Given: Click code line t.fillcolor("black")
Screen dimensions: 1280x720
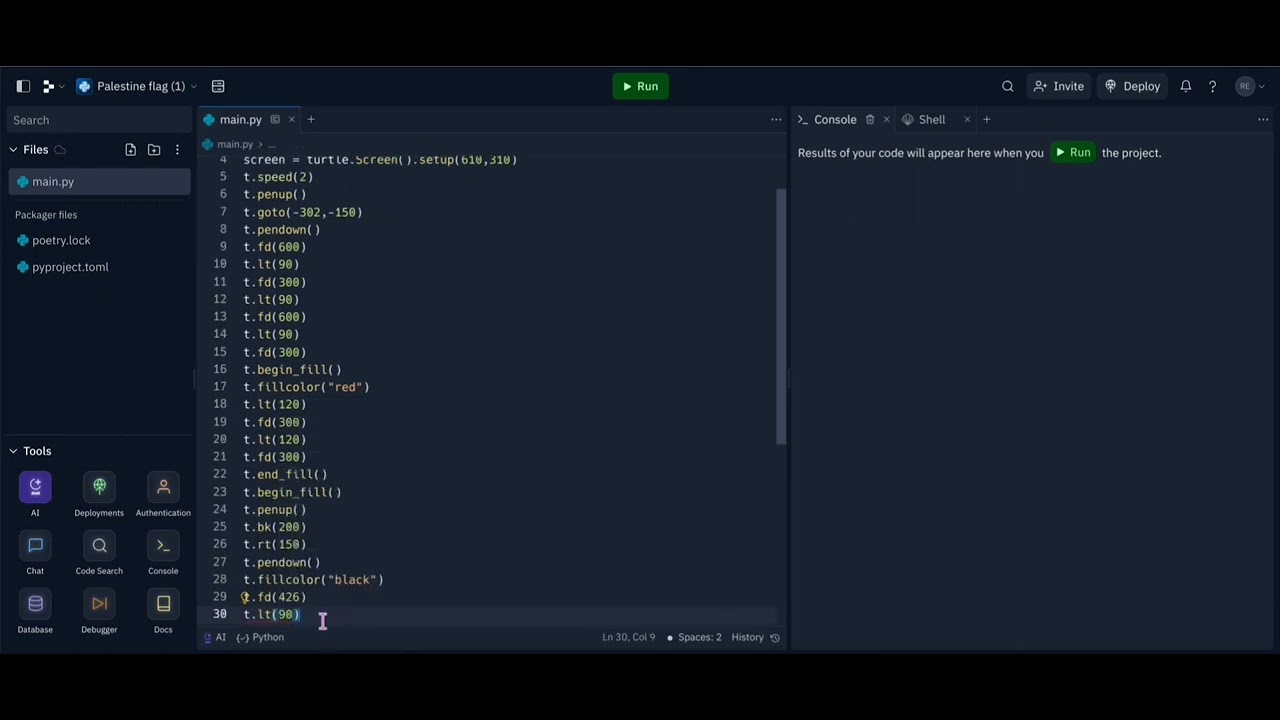Looking at the screenshot, I should tap(313, 580).
